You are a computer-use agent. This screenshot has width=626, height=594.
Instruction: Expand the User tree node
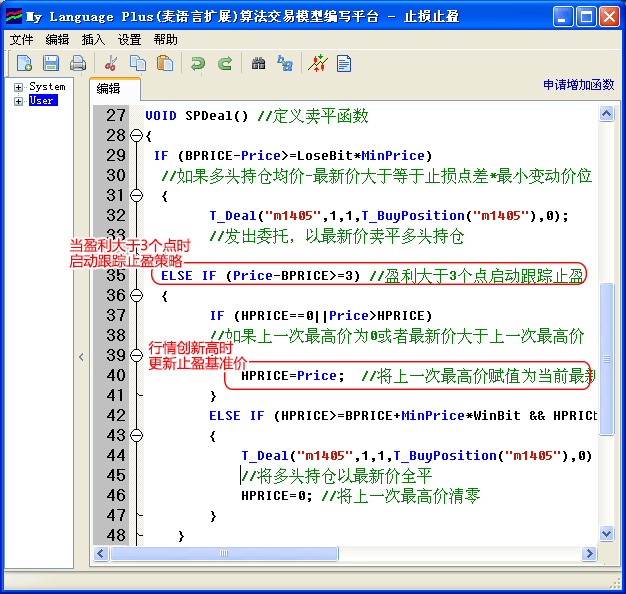[18, 101]
